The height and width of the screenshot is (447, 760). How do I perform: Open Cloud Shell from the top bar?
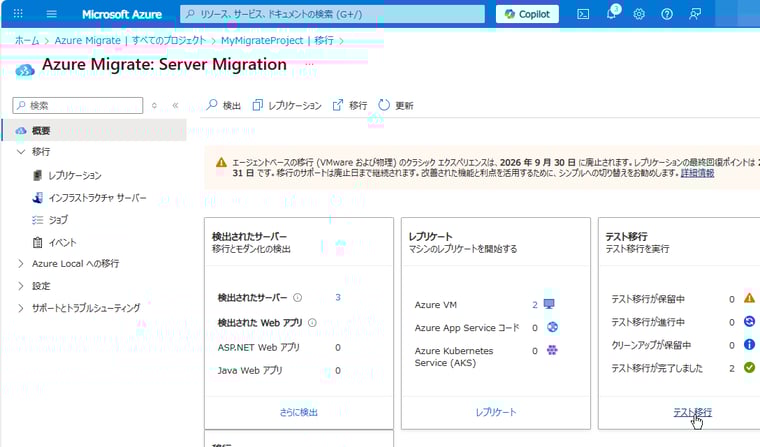click(583, 14)
